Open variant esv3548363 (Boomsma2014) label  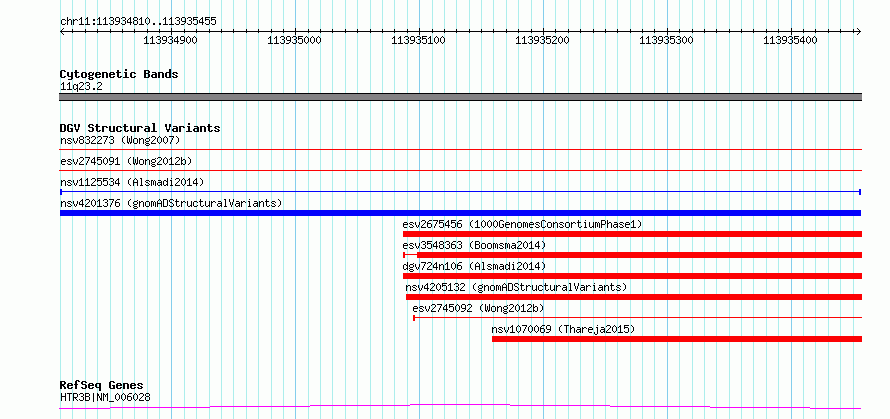pyautogui.click(x=474, y=245)
